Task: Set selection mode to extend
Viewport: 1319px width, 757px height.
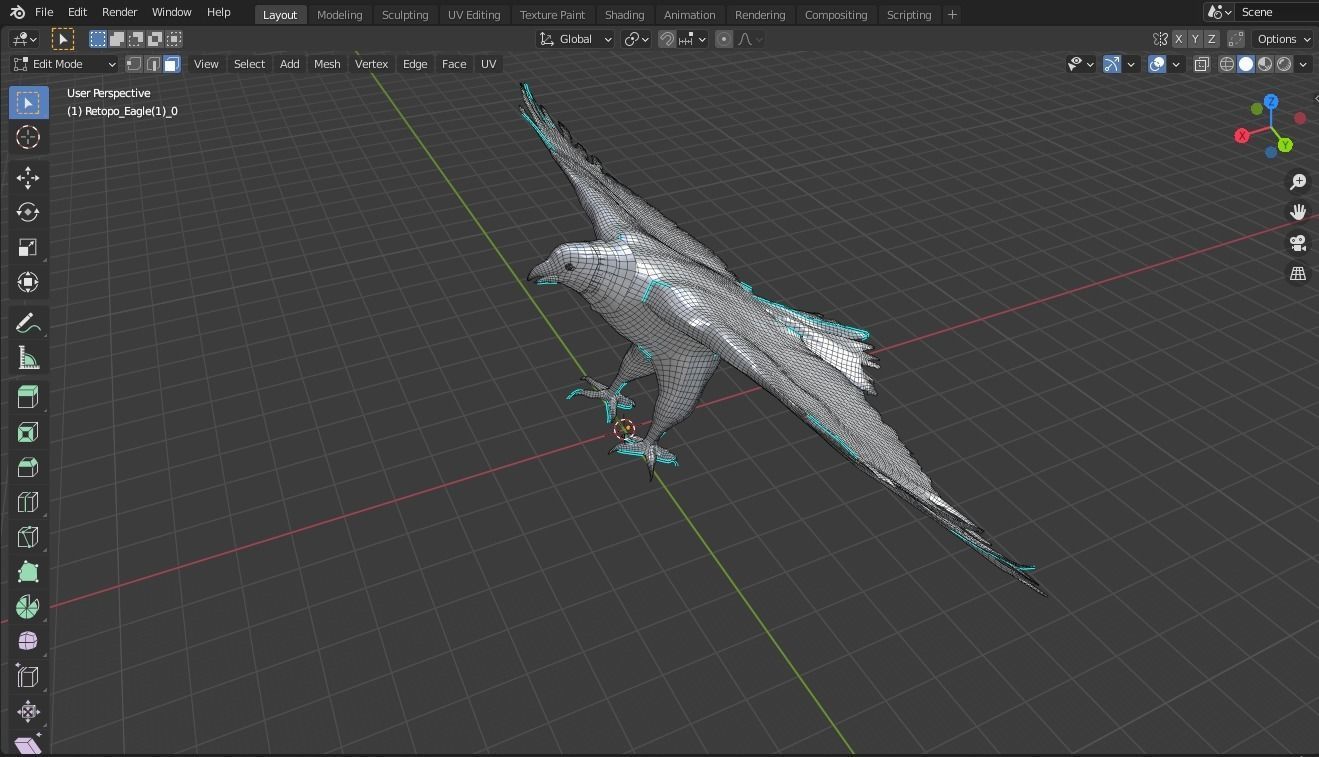Action: click(x=117, y=39)
